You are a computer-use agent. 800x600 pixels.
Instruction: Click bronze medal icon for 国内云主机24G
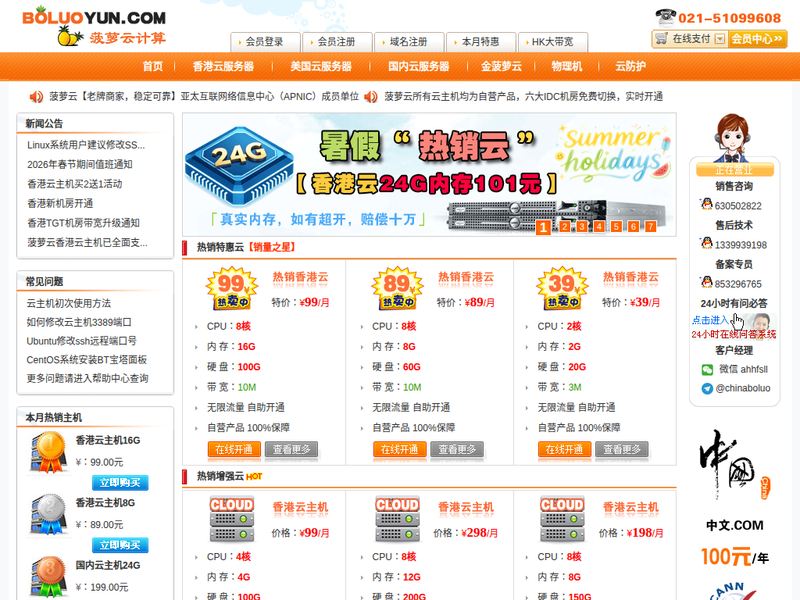49,577
